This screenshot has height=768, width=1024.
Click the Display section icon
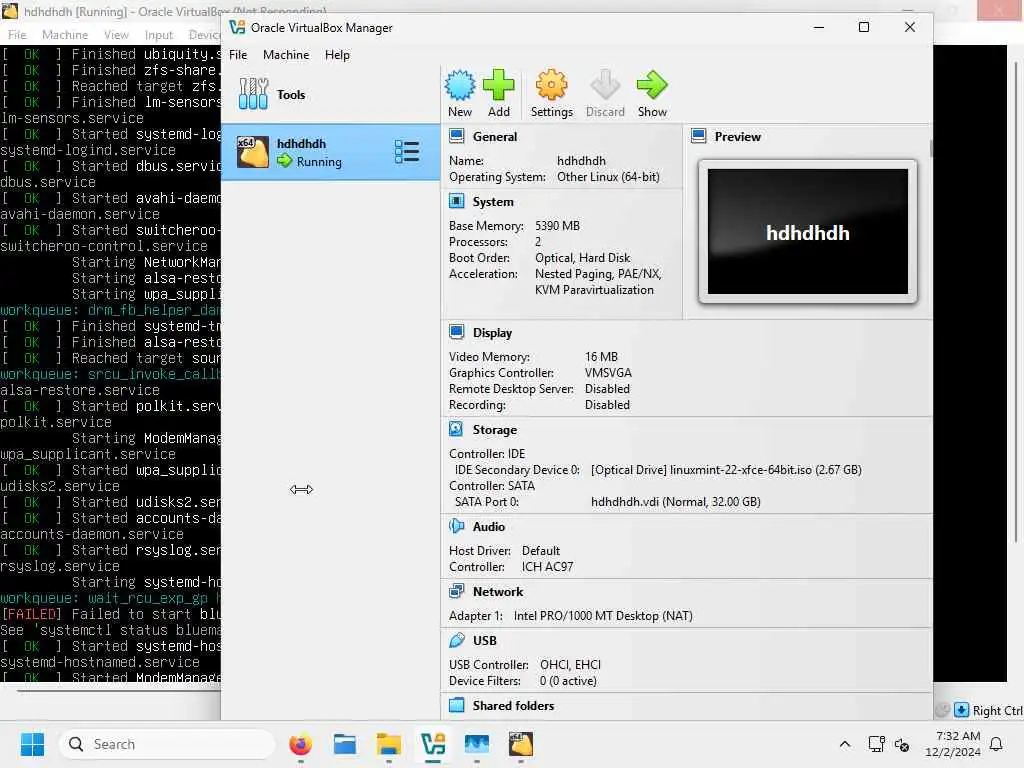click(x=456, y=332)
